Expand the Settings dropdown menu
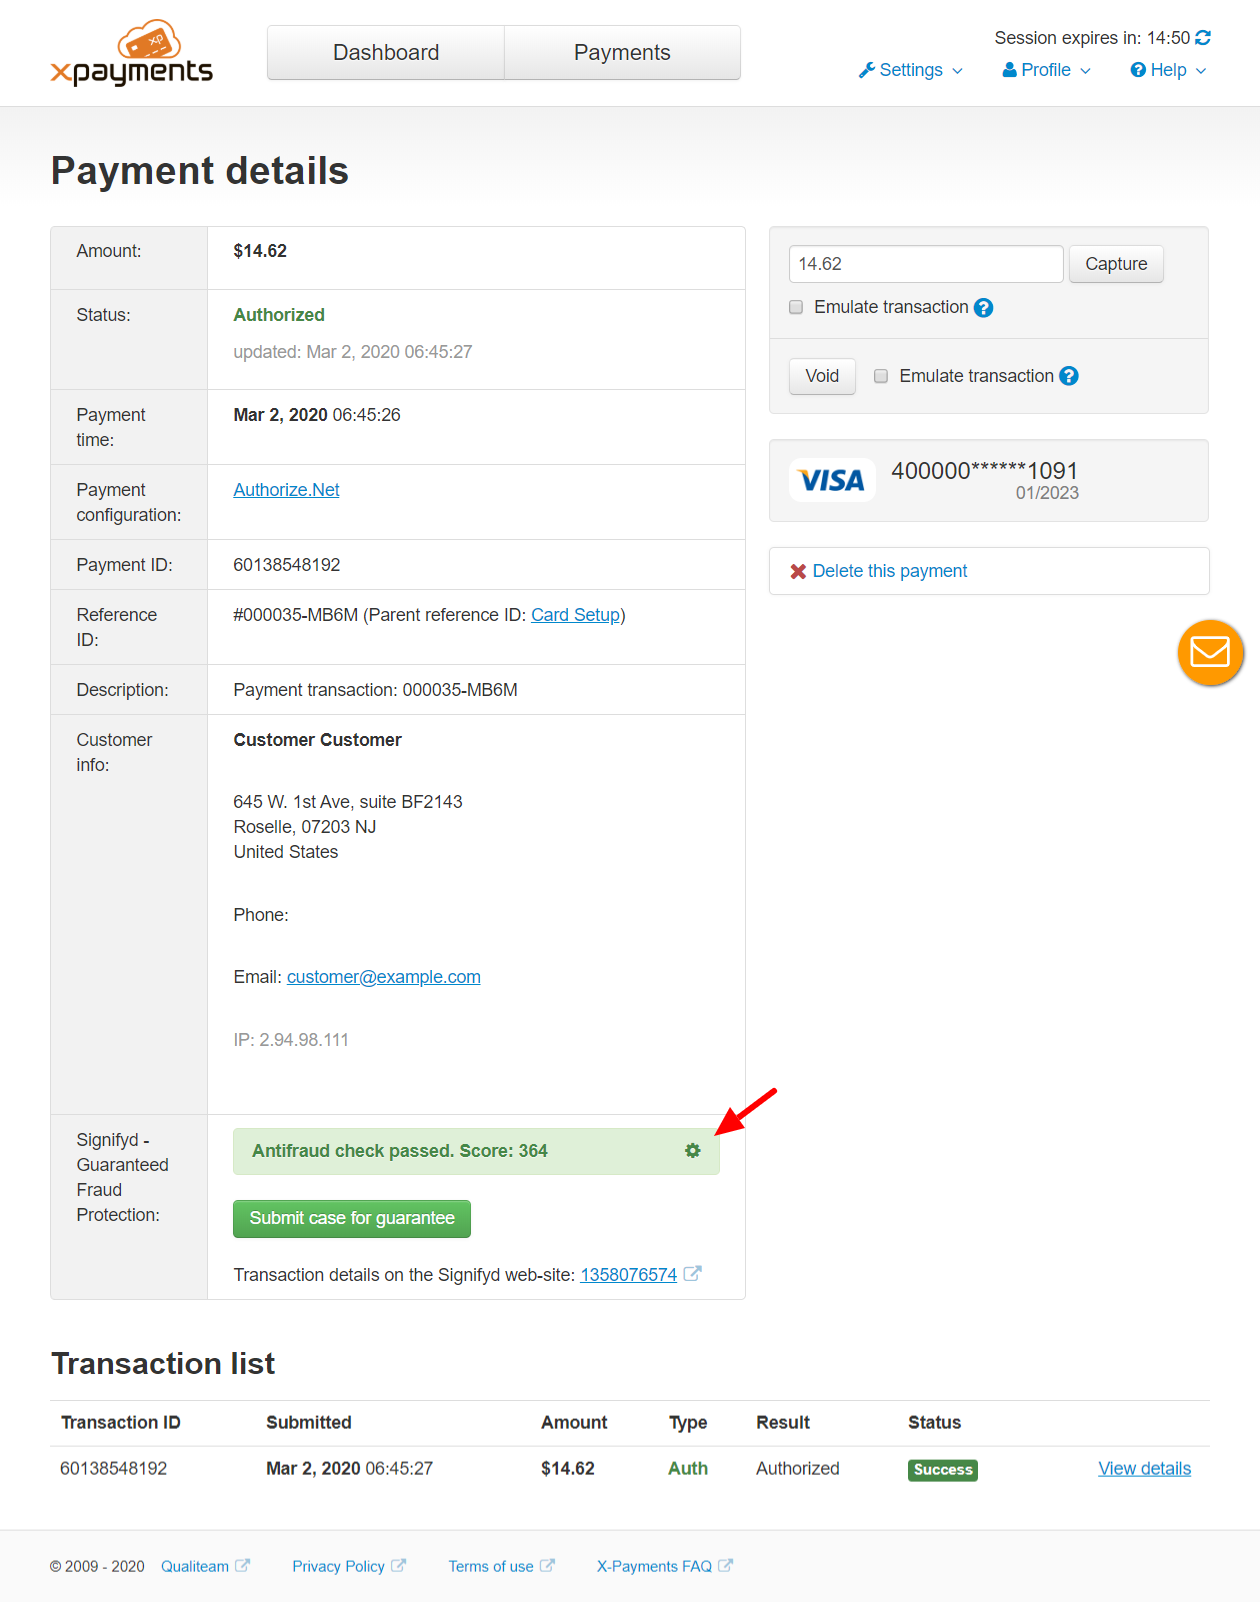Screen dimensions: 1260x1602 910,70
